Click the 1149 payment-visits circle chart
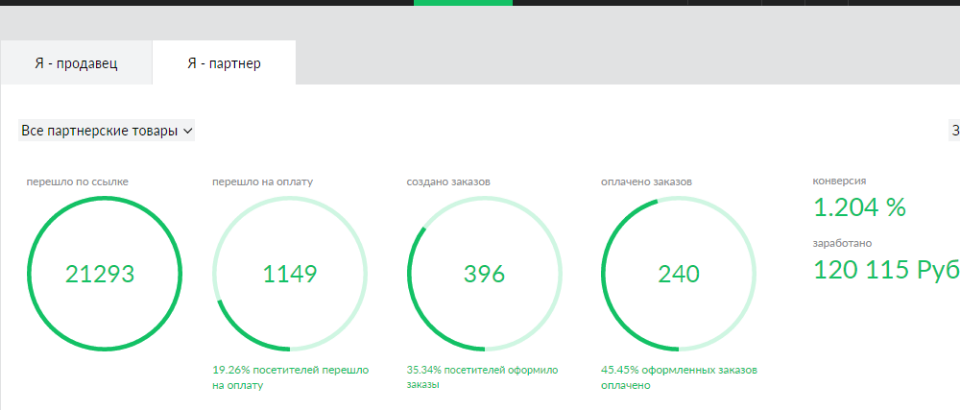Image resolution: width=960 pixels, height=410 pixels. tap(290, 273)
